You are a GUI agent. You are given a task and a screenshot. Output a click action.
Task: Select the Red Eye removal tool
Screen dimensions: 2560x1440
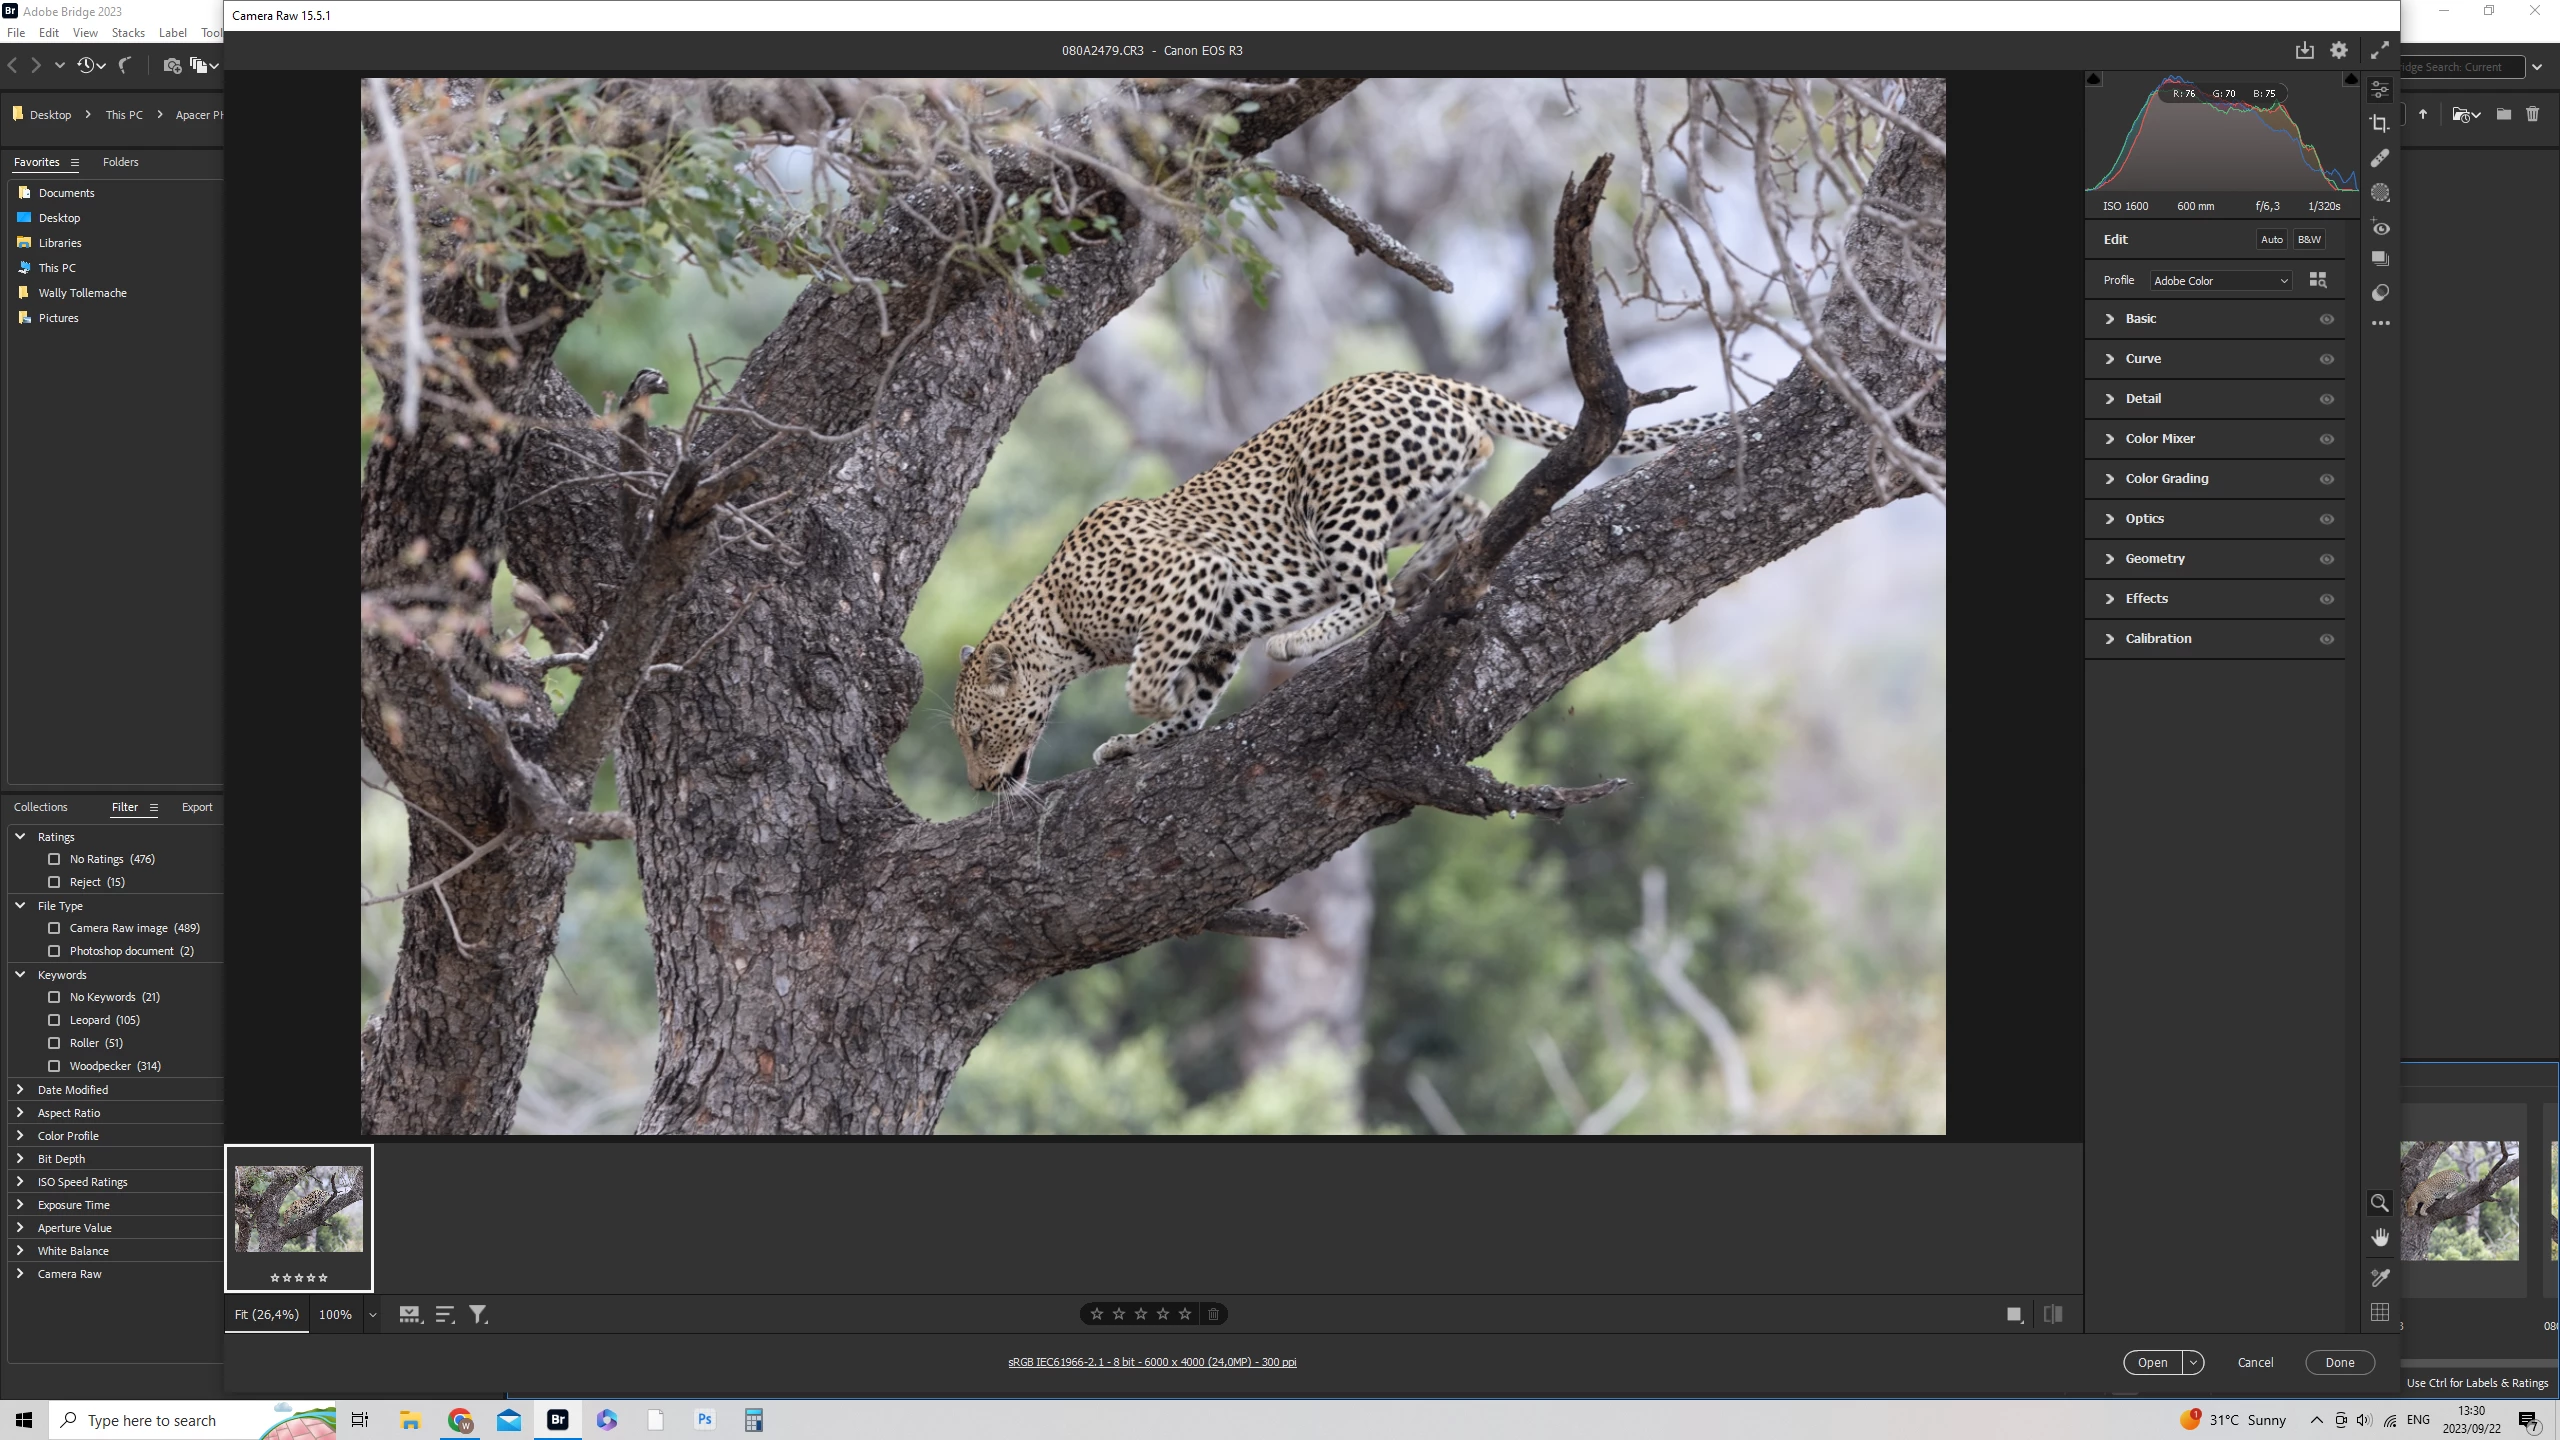coord(2380,228)
